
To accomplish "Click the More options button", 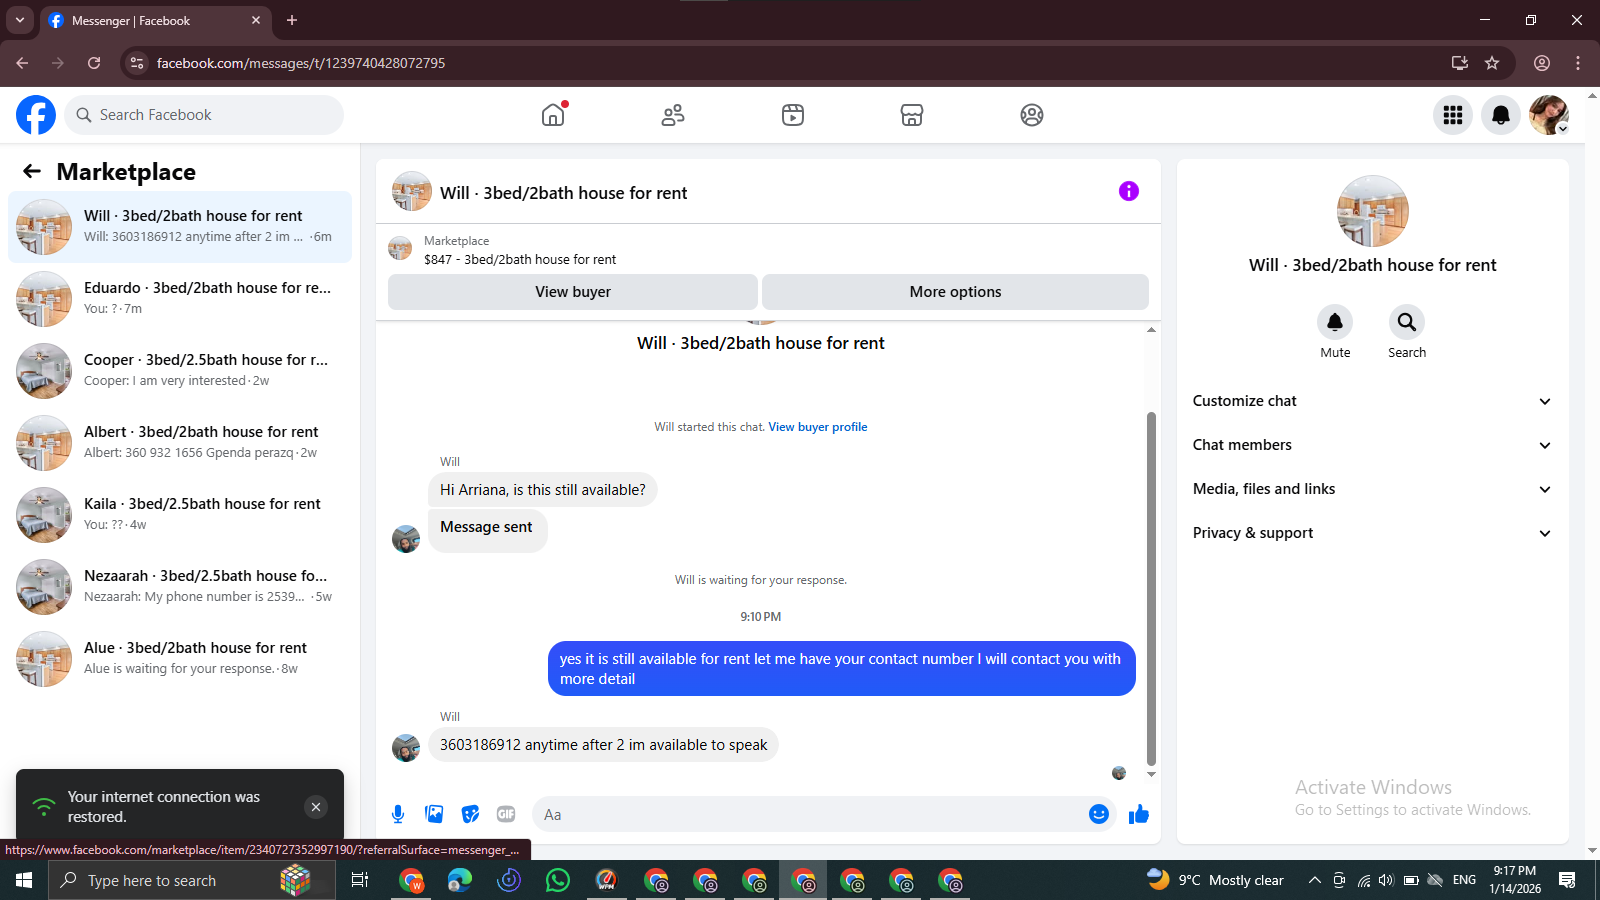I will 955,292.
